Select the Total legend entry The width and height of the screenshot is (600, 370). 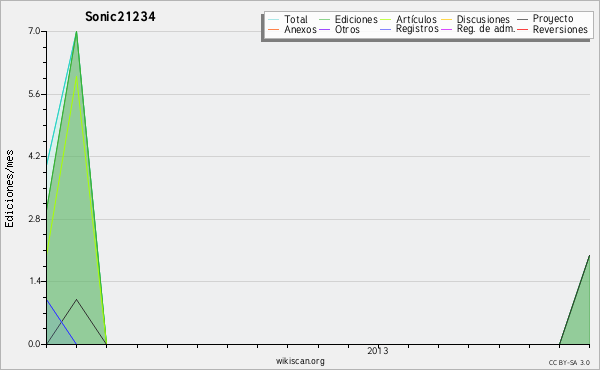click(x=296, y=19)
